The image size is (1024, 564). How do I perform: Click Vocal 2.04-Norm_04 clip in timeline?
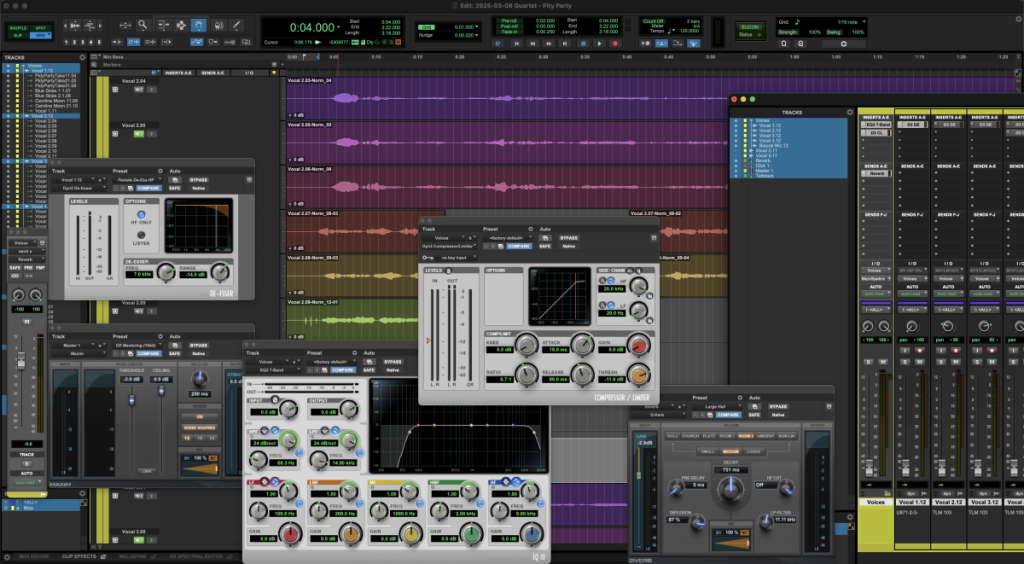tap(506, 98)
